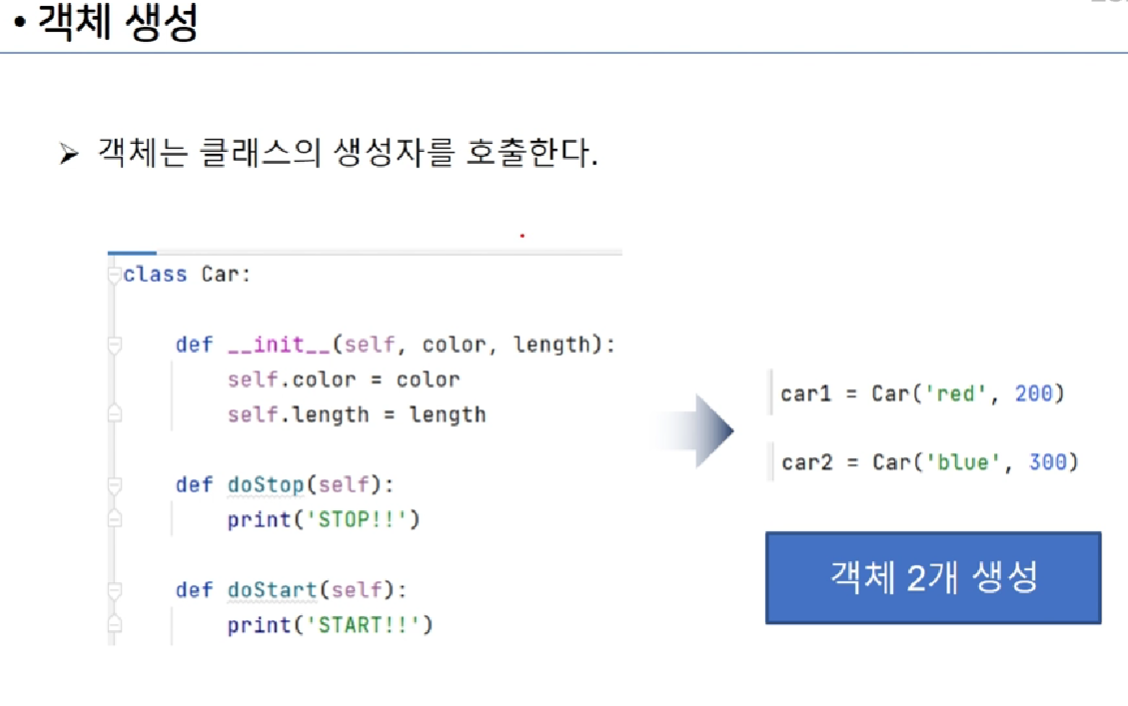Click the blue 객체 2개 생성 box
The image size is (1128, 706).
[933, 577]
